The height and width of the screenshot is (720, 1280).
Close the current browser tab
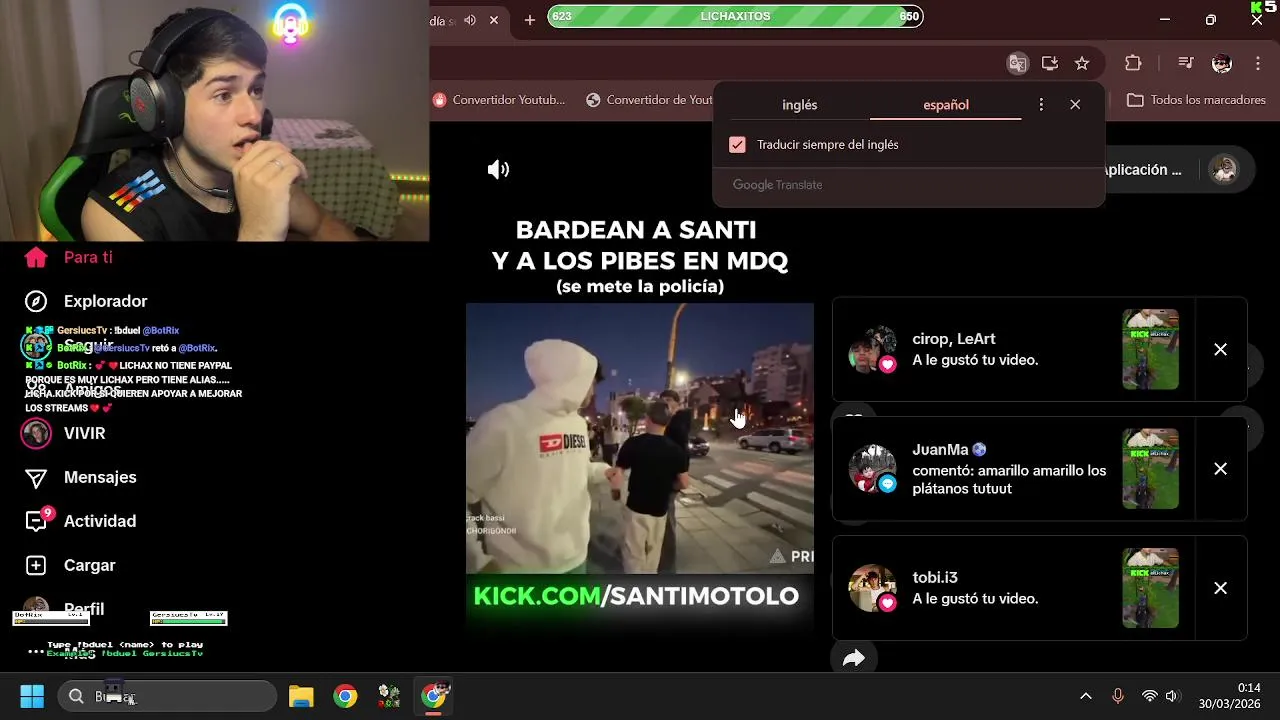[x=493, y=20]
